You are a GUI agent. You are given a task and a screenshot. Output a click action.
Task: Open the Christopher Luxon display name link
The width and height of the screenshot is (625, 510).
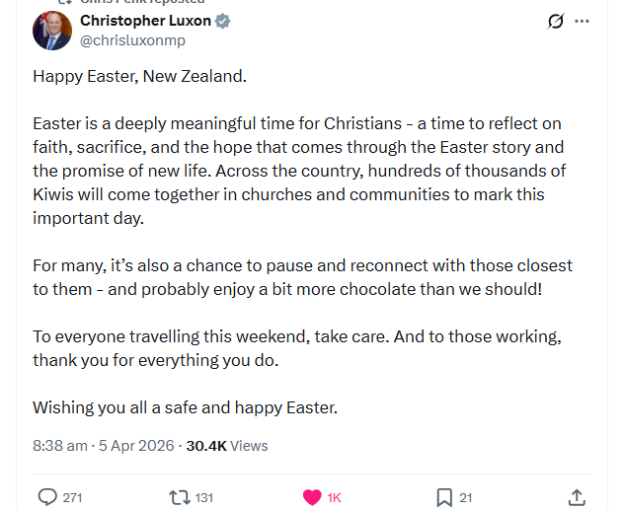pos(145,21)
